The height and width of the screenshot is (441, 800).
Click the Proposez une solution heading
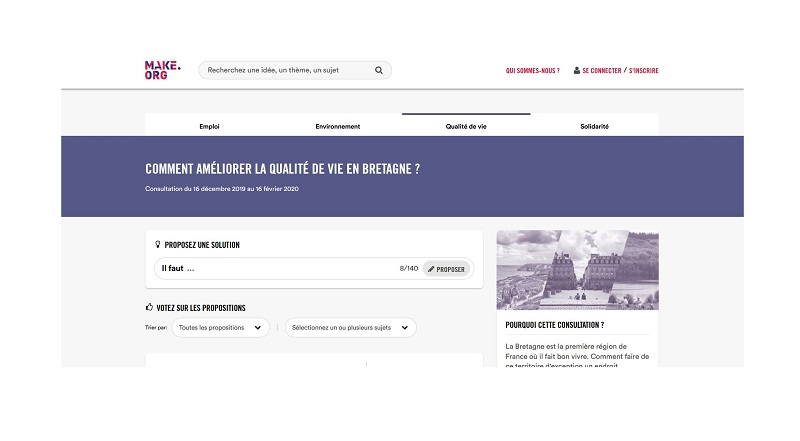pyautogui.click(x=202, y=245)
